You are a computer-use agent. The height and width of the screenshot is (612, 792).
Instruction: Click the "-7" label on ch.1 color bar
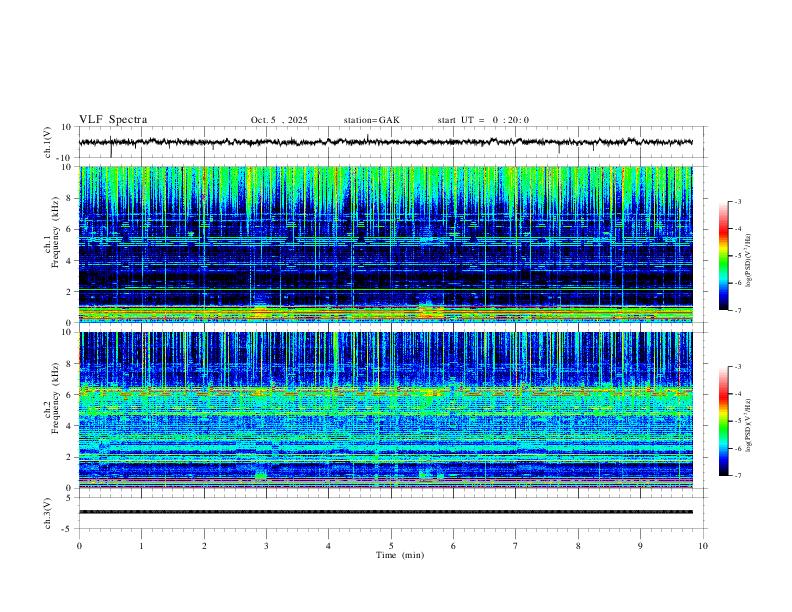(x=738, y=310)
